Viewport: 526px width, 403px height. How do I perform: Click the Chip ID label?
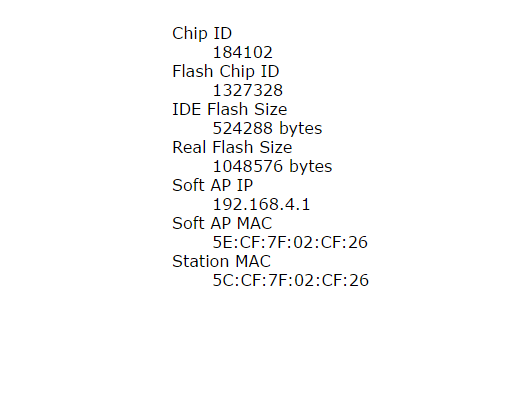click(202, 34)
